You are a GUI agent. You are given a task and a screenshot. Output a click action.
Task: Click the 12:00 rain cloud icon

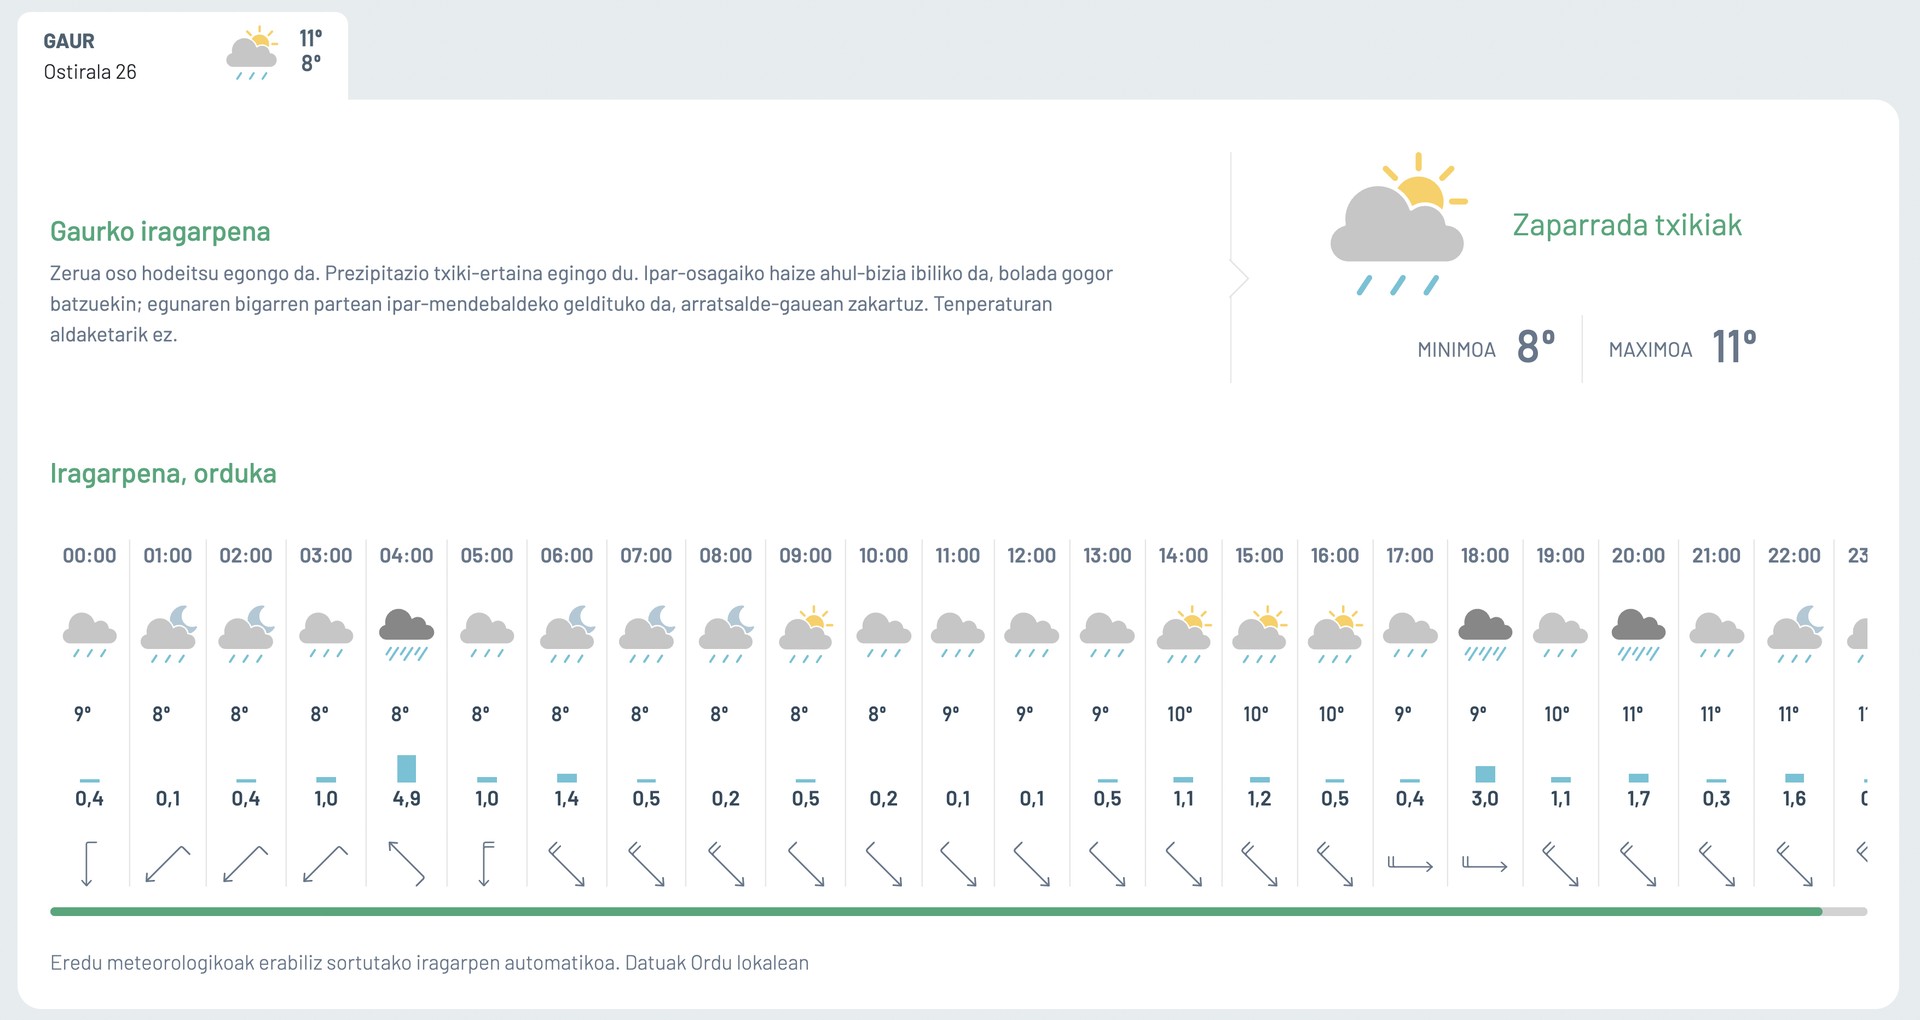coord(1031,634)
